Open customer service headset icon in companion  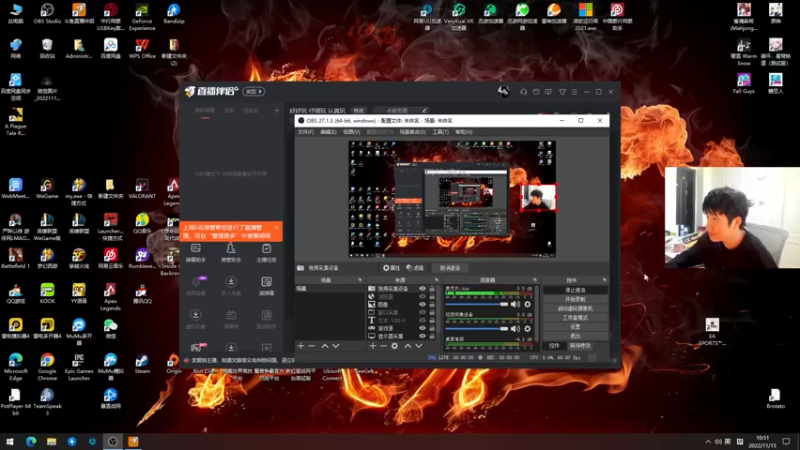point(523,92)
